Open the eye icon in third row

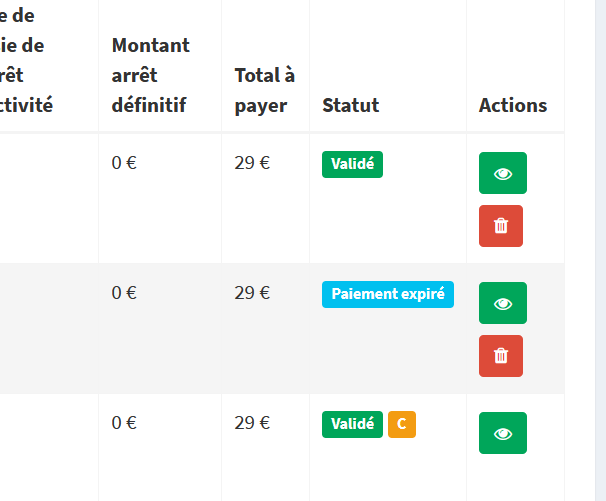pos(503,433)
